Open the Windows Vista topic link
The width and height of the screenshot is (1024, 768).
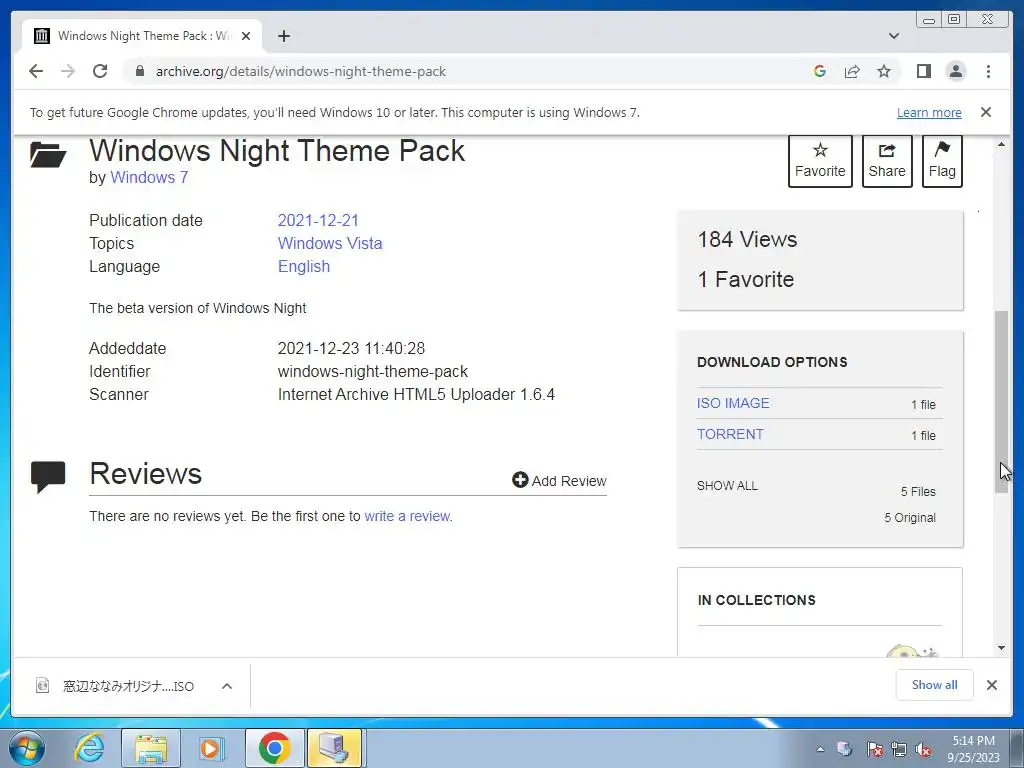(x=330, y=244)
